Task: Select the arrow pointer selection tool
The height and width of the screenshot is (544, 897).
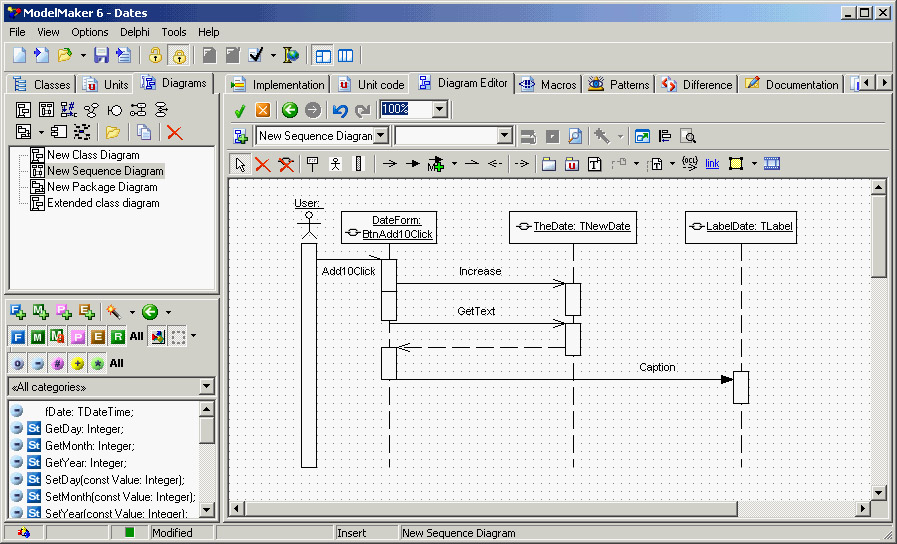Action: tap(240, 164)
